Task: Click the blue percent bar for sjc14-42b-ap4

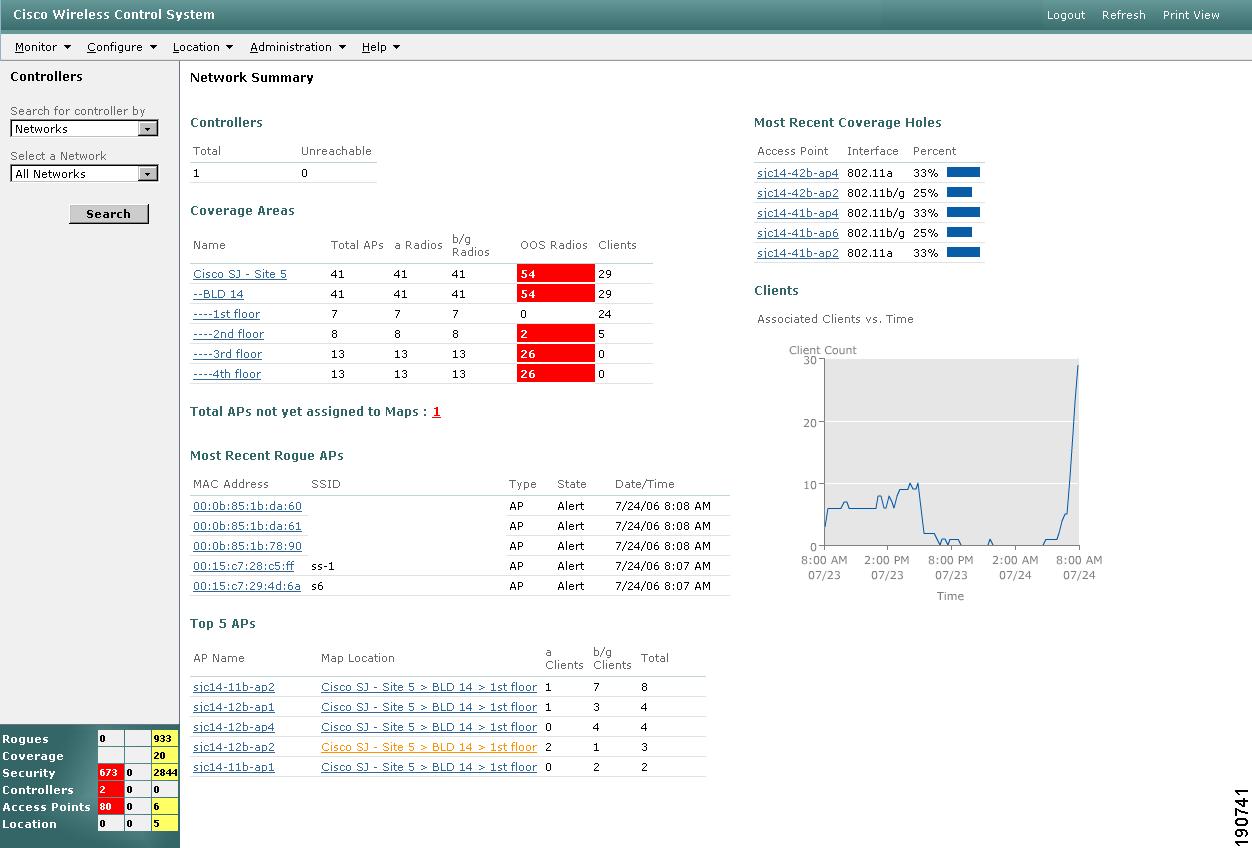Action: point(963,172)
